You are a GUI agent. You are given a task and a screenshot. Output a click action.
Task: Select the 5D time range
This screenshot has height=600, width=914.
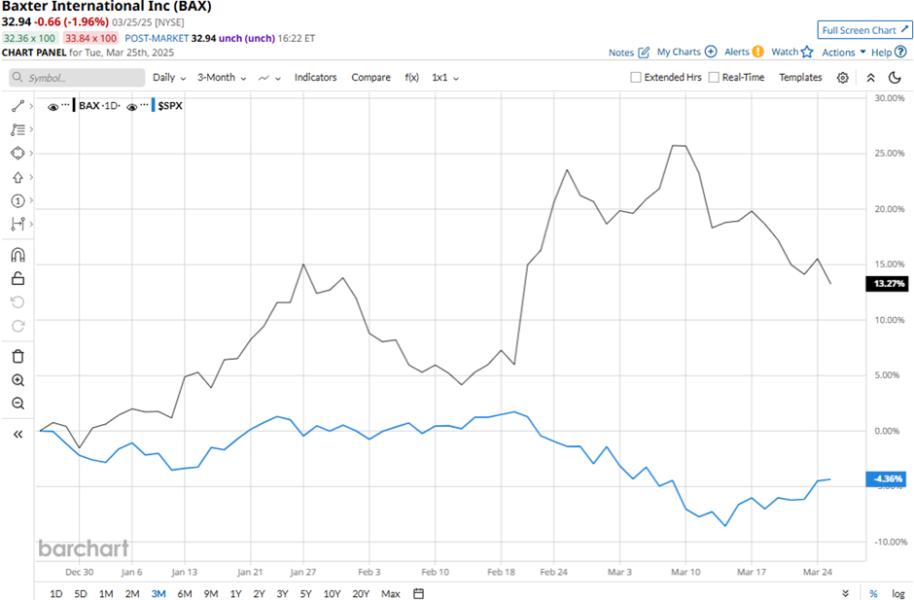pyautogui.click(x=80, y=594)
